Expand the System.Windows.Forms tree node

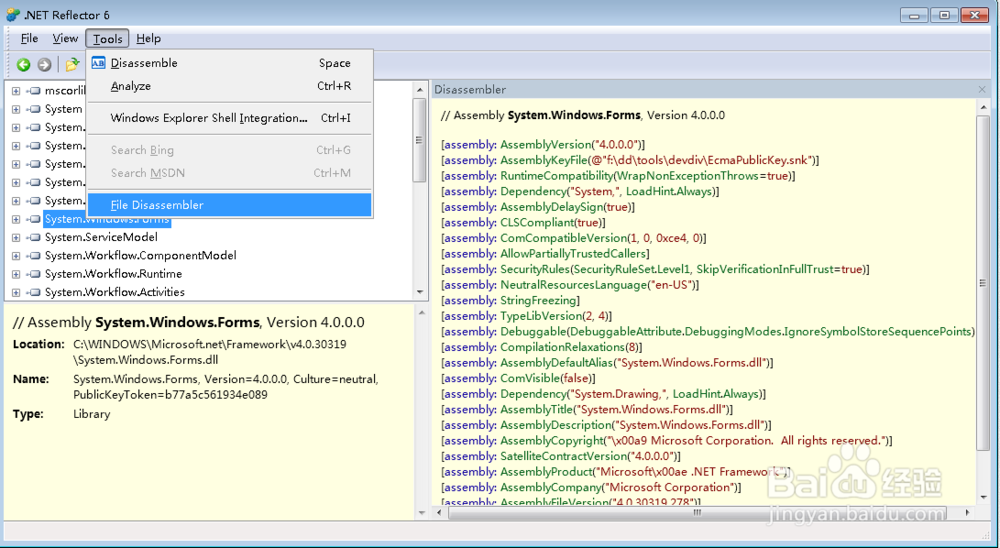[x=16, y=219]
